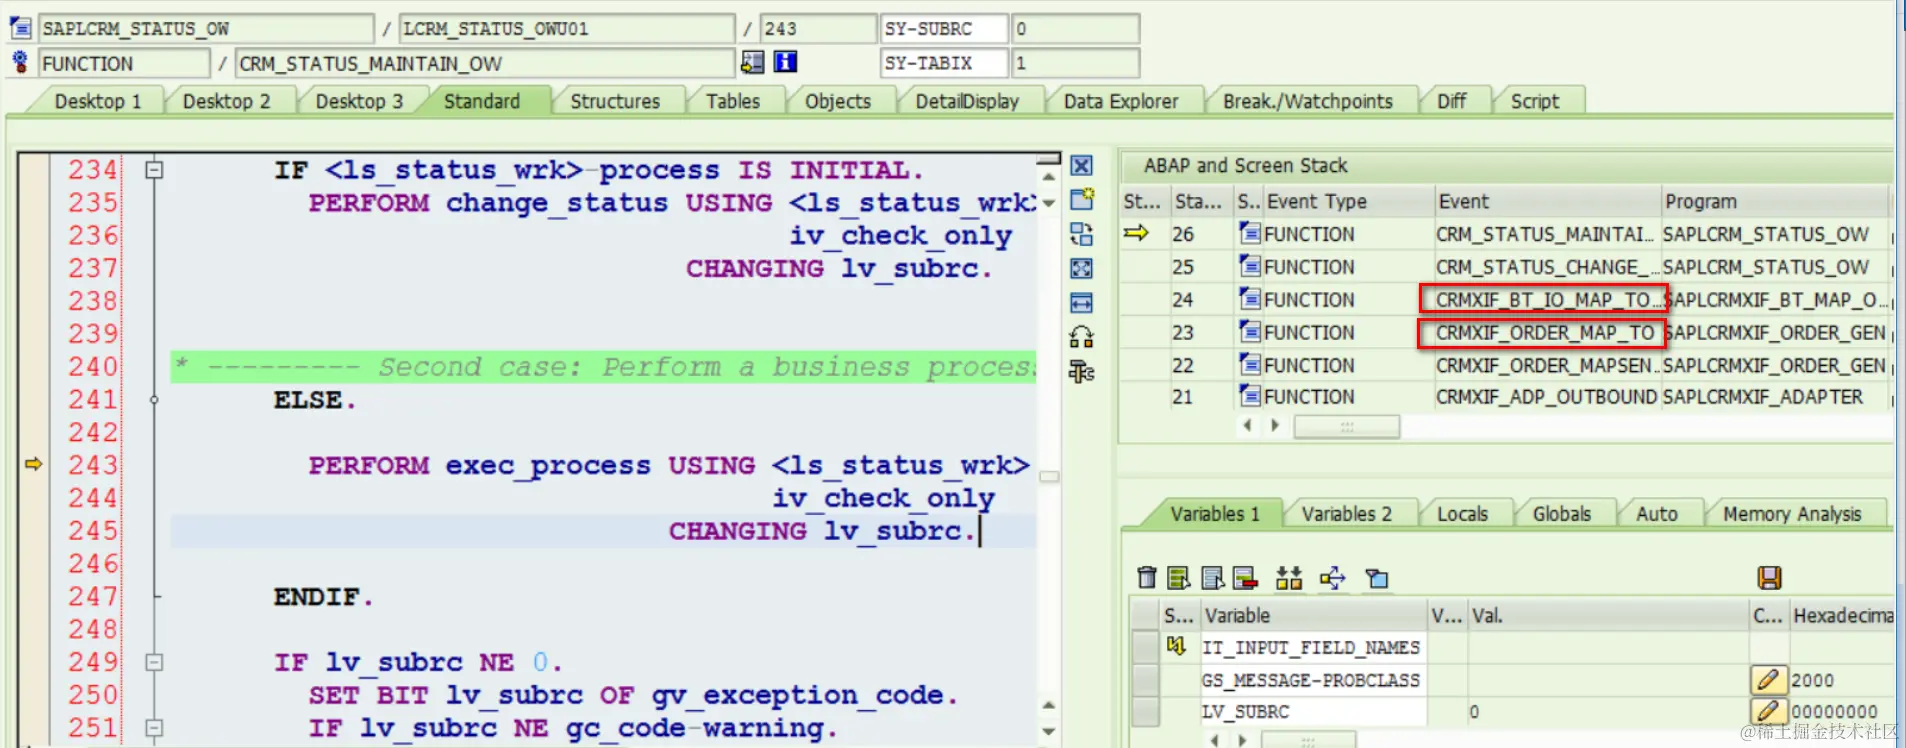Viewport: 1906px width, 748px height.
Task: Click the delete-row icon with the red bar
Action: [1245, 577]
